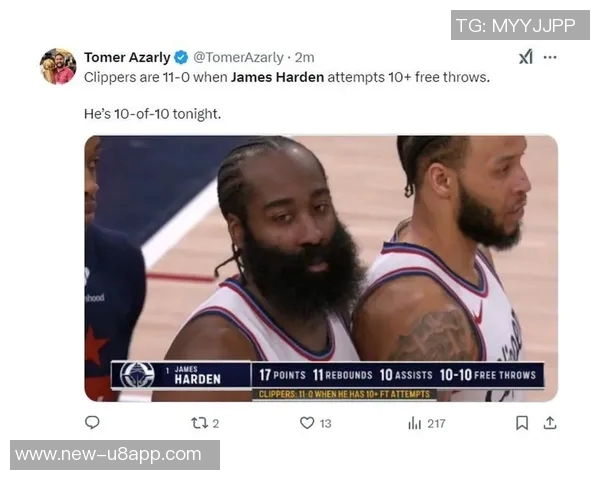Open the @TomerAzarly handle link

pyautogui.click(x=238, y=57)
